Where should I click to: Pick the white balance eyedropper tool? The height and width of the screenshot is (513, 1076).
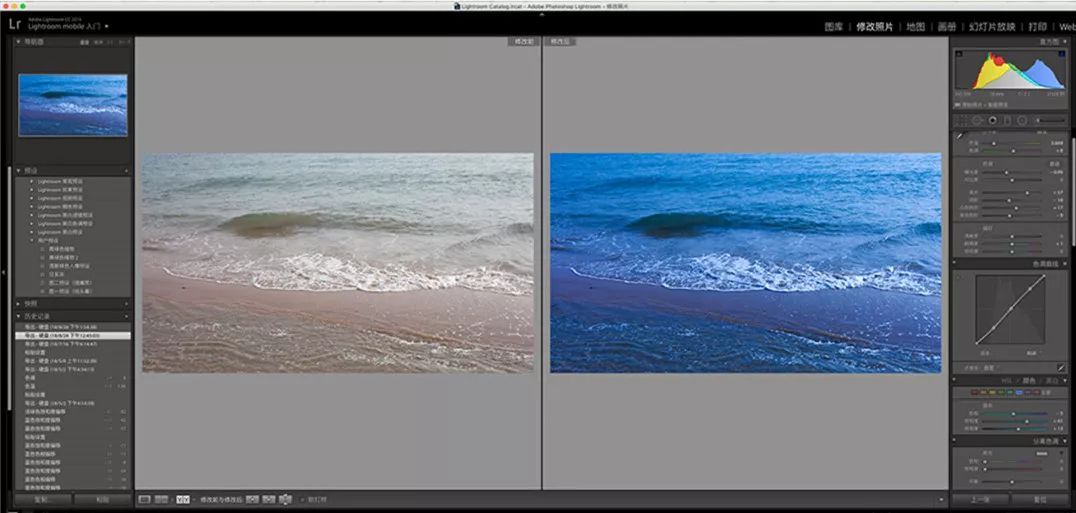point(959,135)
